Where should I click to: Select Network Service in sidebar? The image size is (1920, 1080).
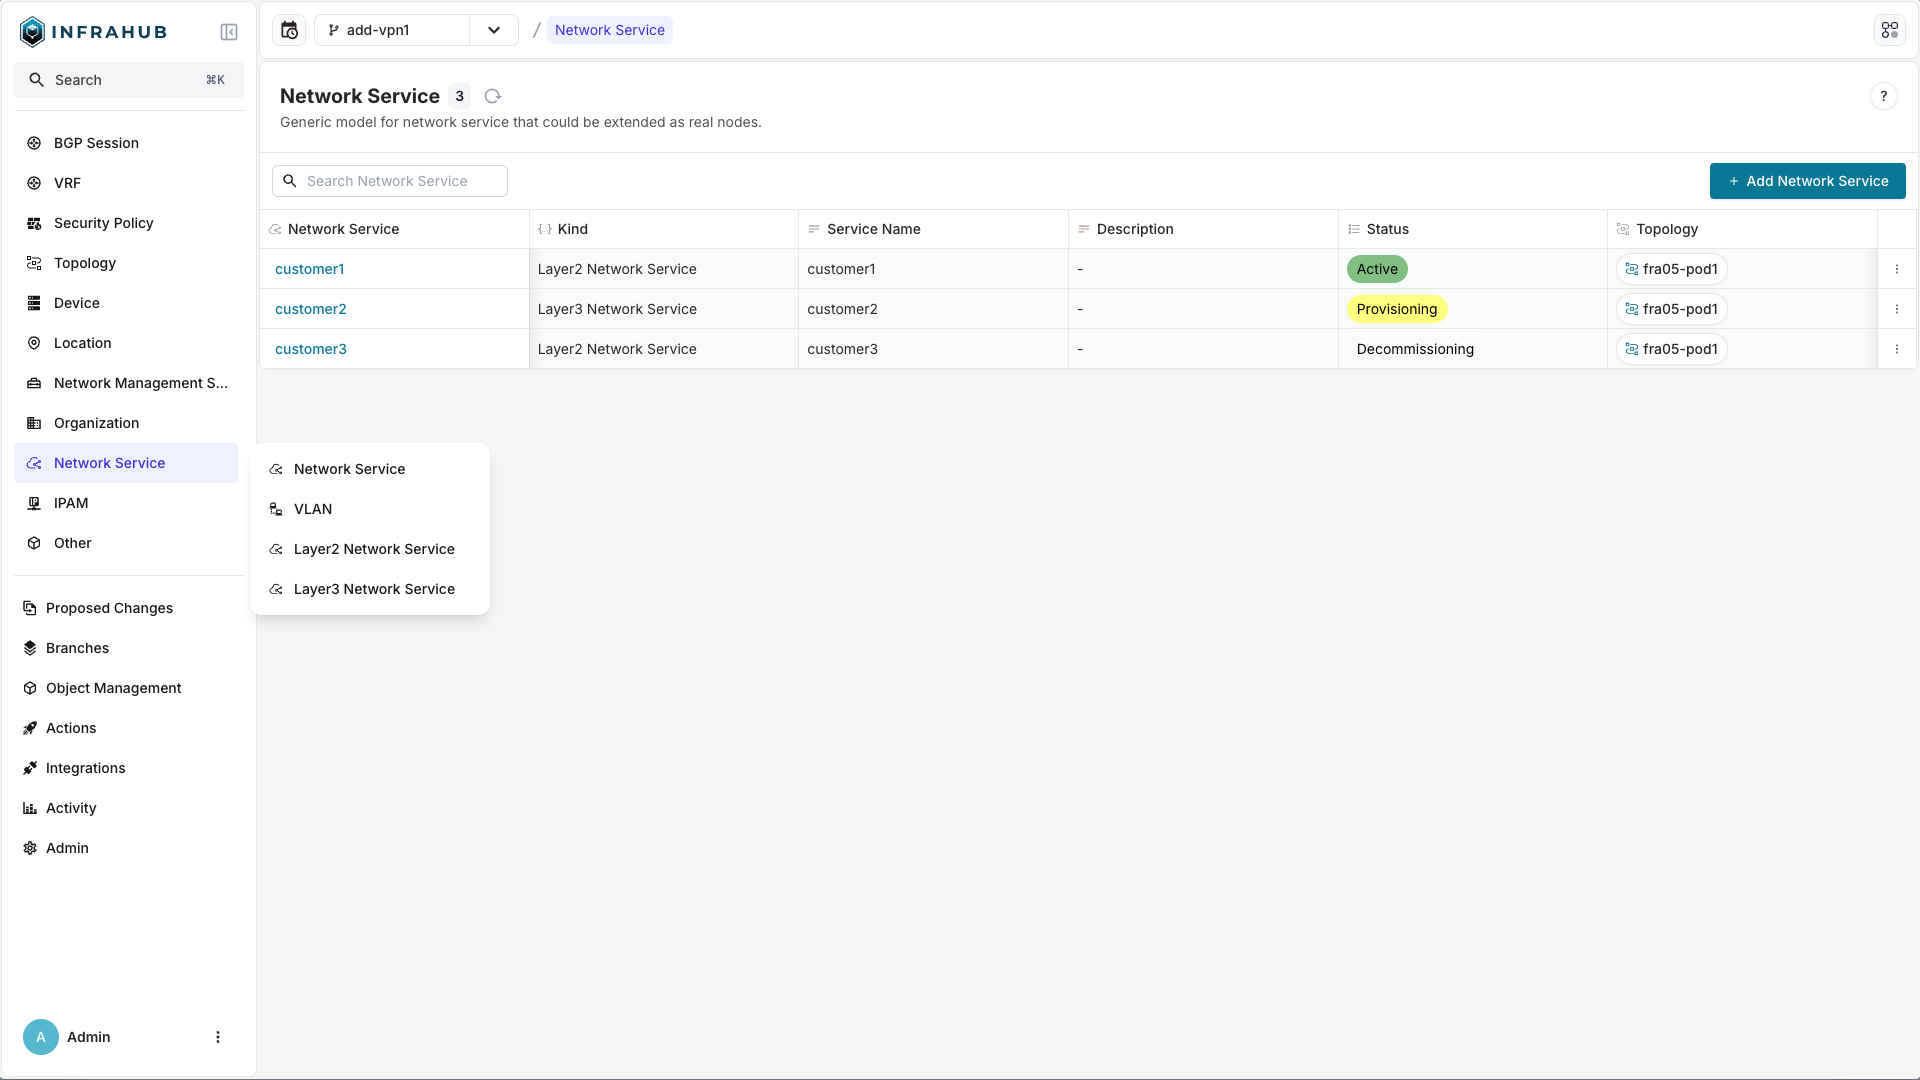point(126,463)
